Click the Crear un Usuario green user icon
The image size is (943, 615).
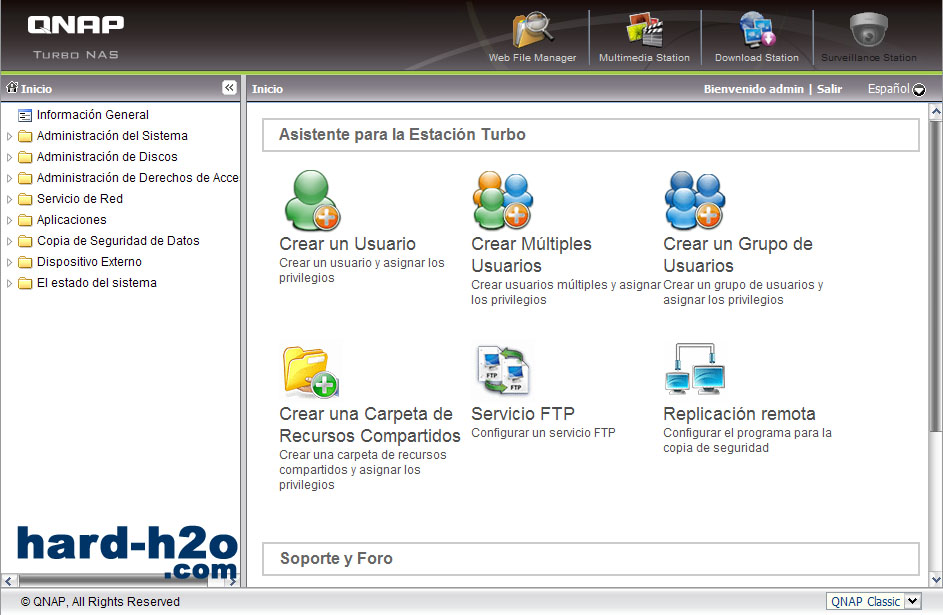click(x=312, y=200)
